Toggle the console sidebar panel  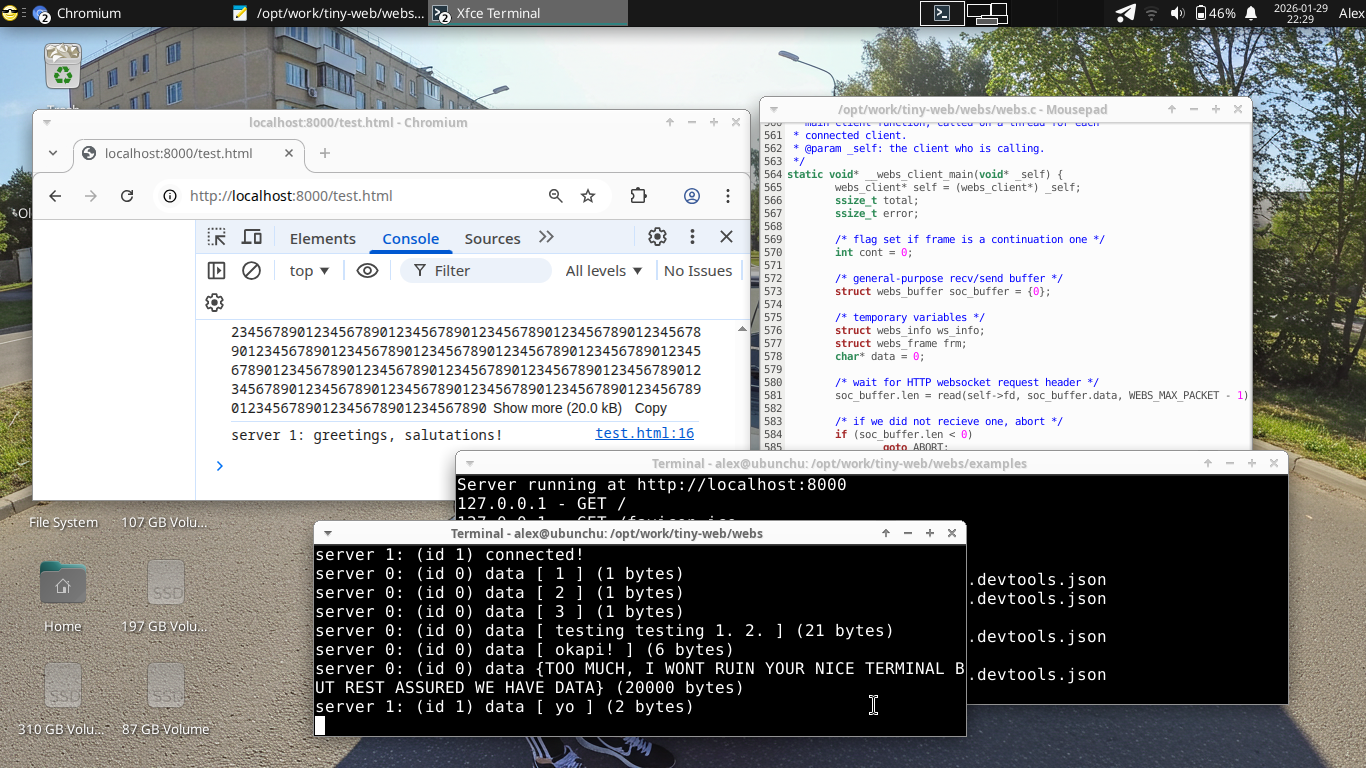point(216,270)
